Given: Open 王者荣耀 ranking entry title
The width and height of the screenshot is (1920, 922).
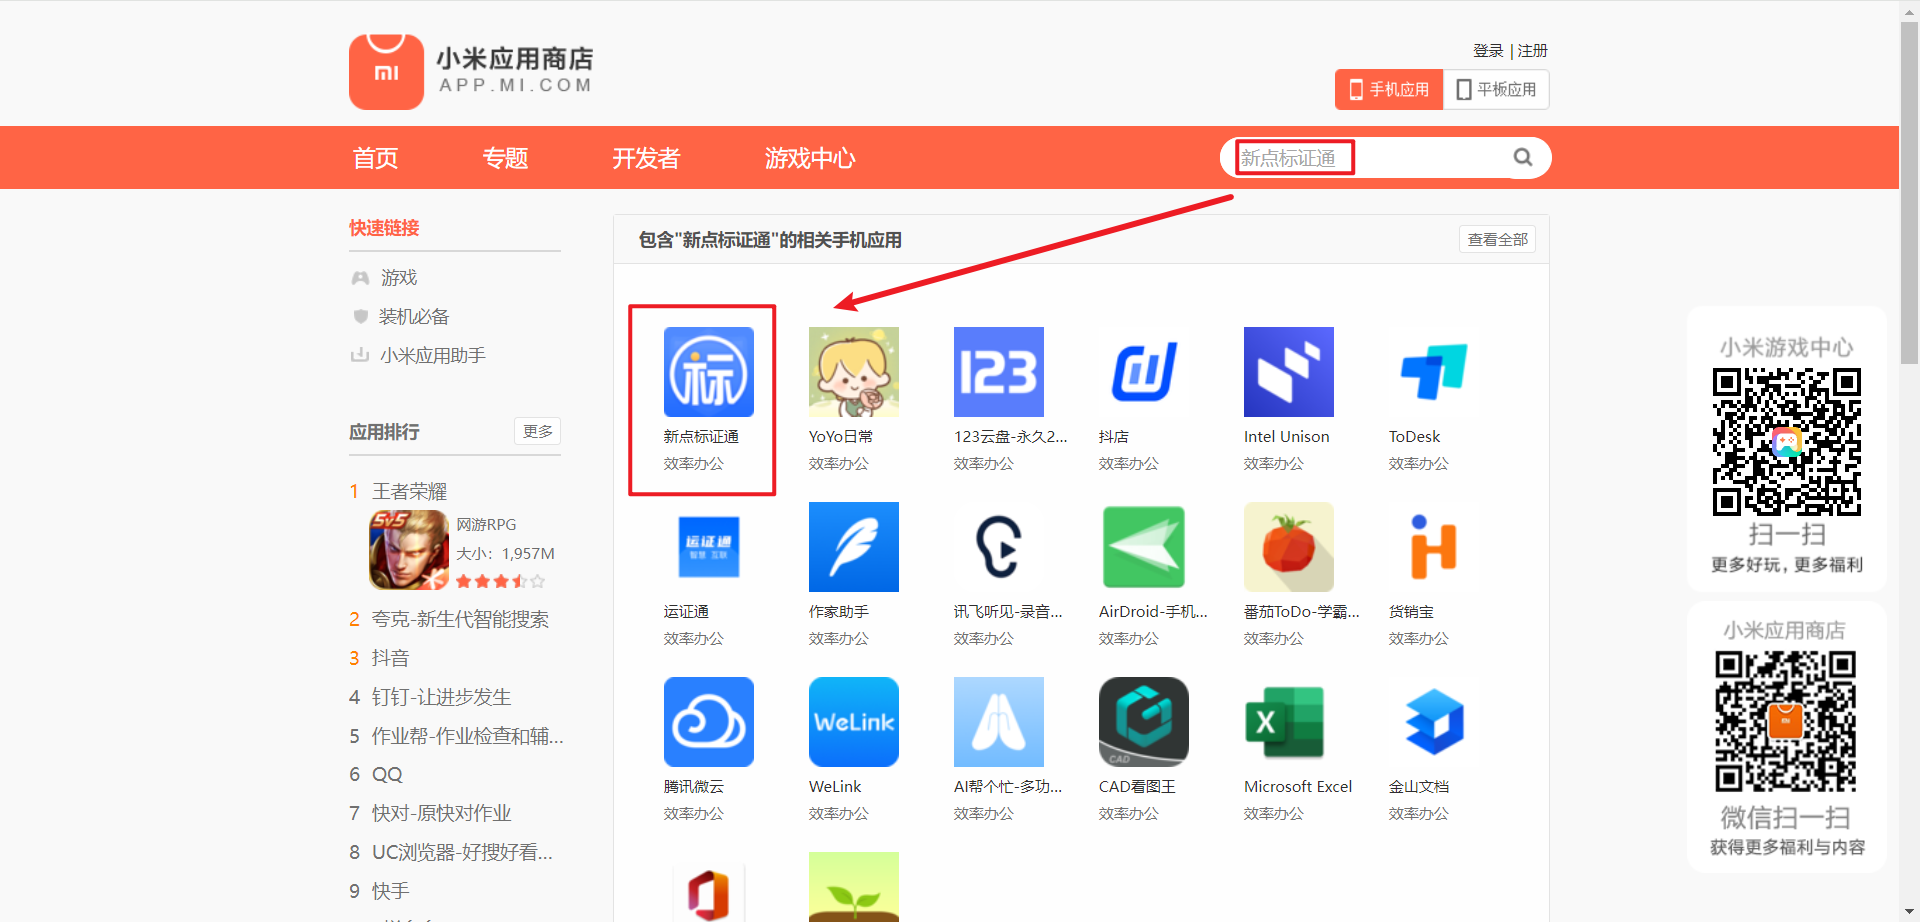Looking at the screenshot, I should click(409, 491).
